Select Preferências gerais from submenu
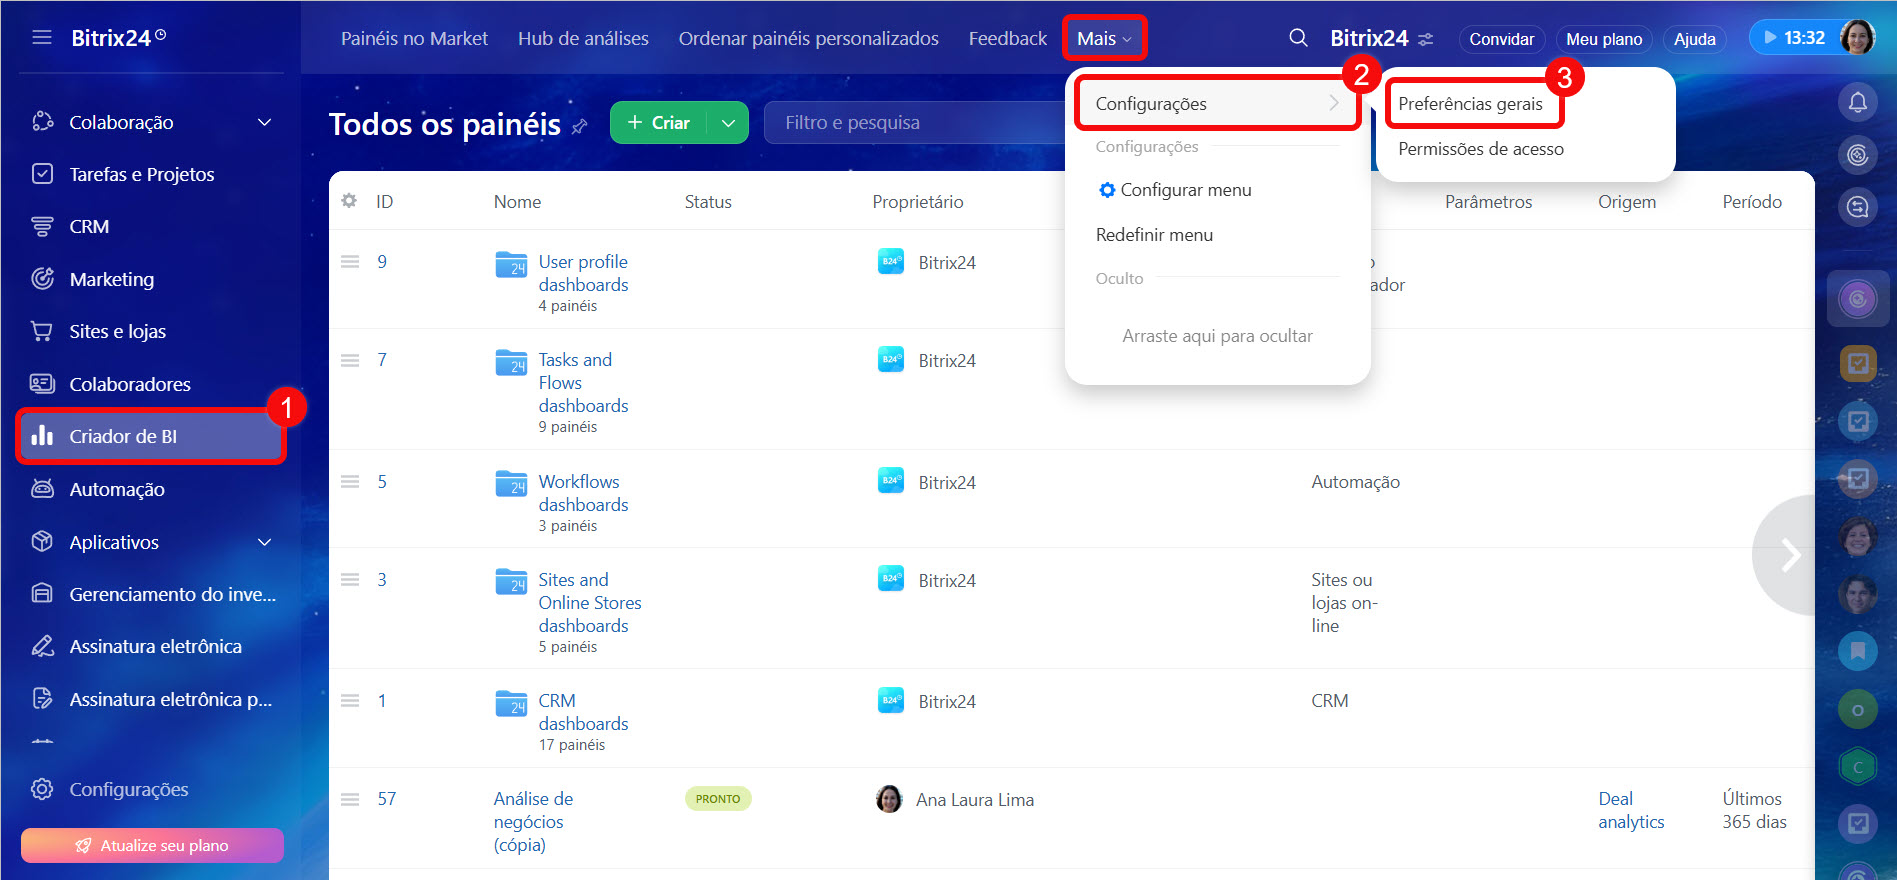1897x880 pixels. 1470,104
